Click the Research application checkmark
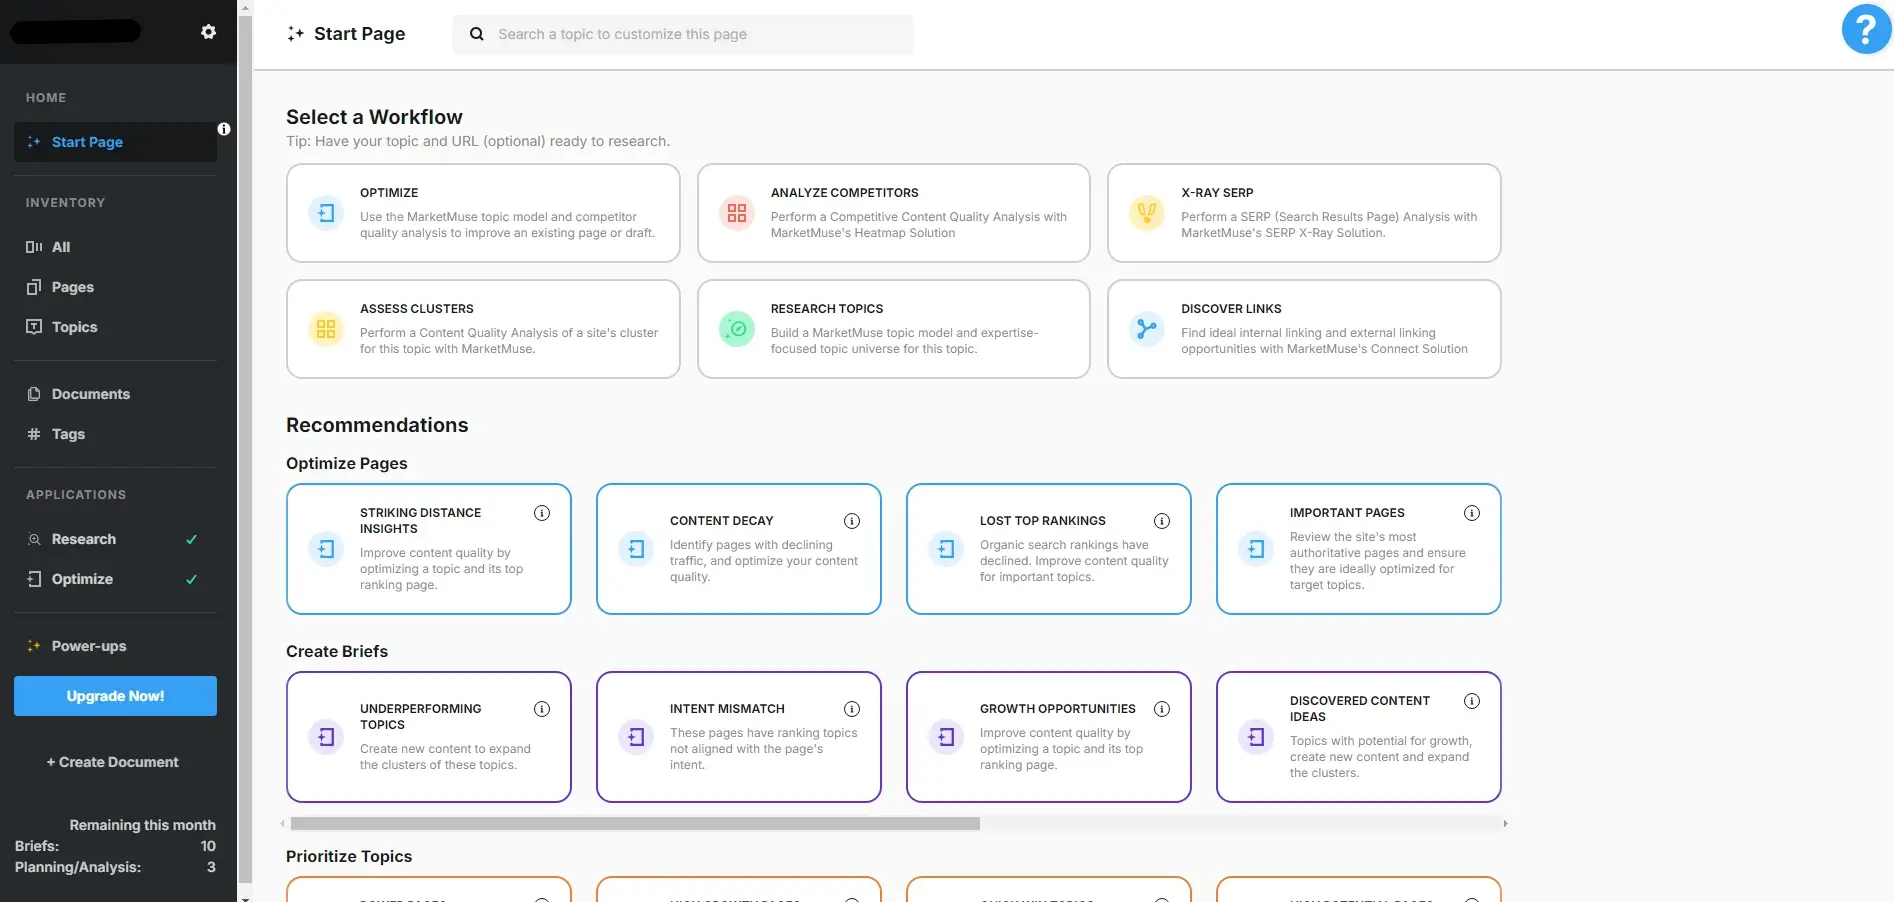Viewport: 1894px width, 902px height. click(x=191, y=540)
